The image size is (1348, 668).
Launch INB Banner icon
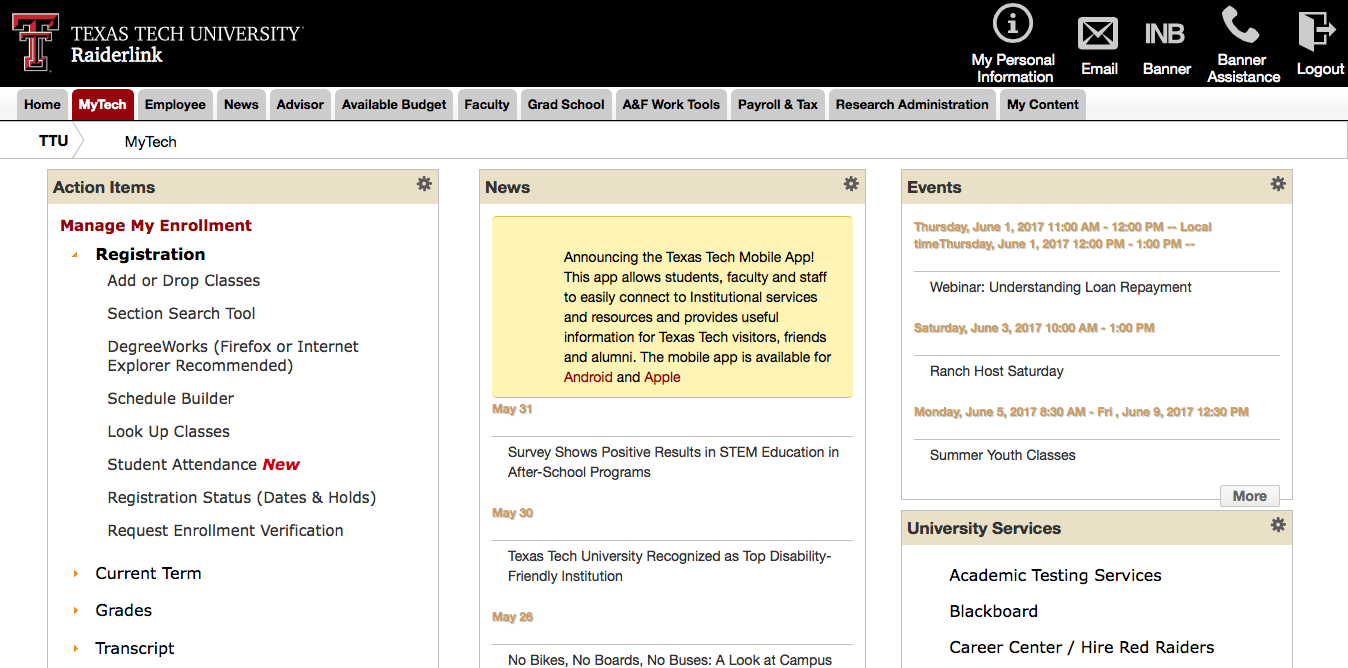1165,34
